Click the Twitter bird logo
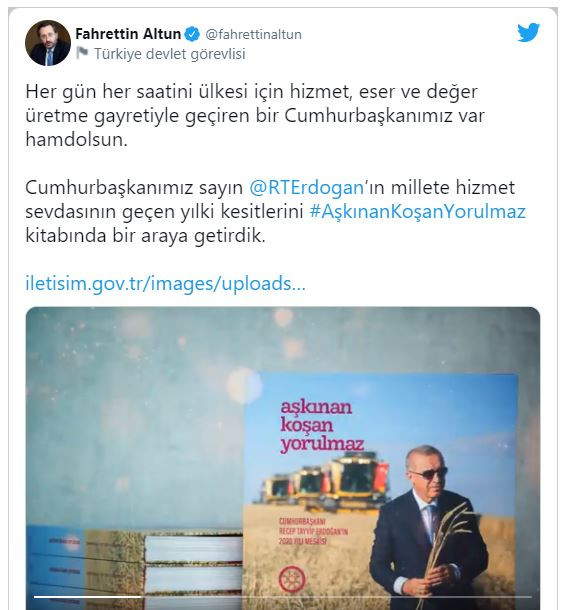This screenshot has height=610, width=567. pyautogui.click(x=528, y=32)
